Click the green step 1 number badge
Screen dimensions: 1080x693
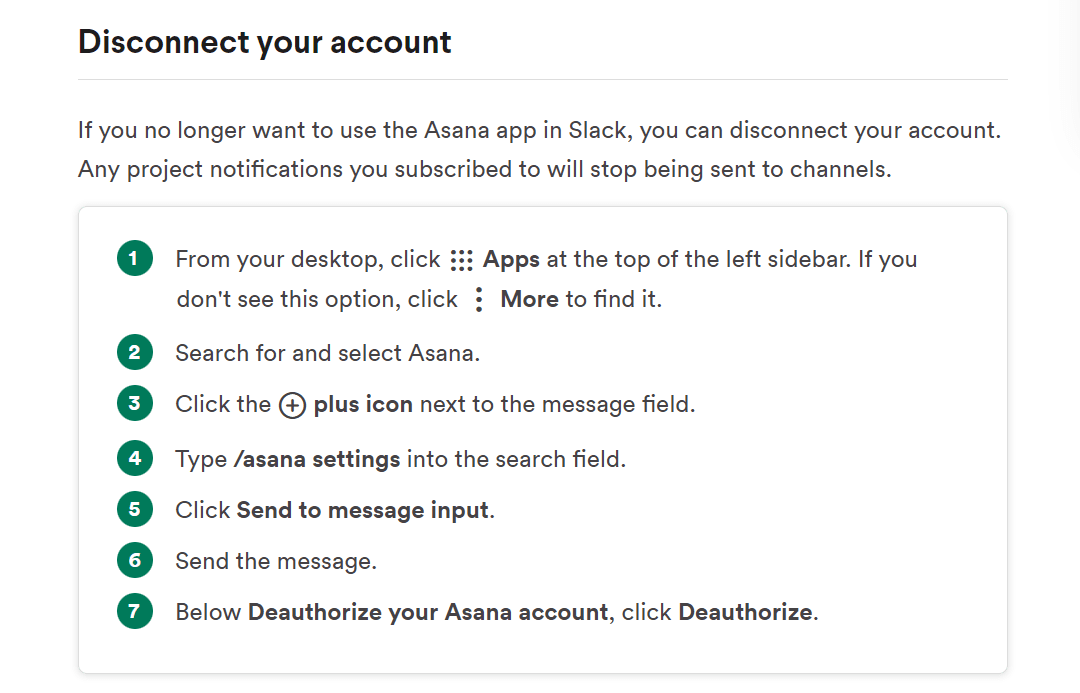click(x=134, y=259)
